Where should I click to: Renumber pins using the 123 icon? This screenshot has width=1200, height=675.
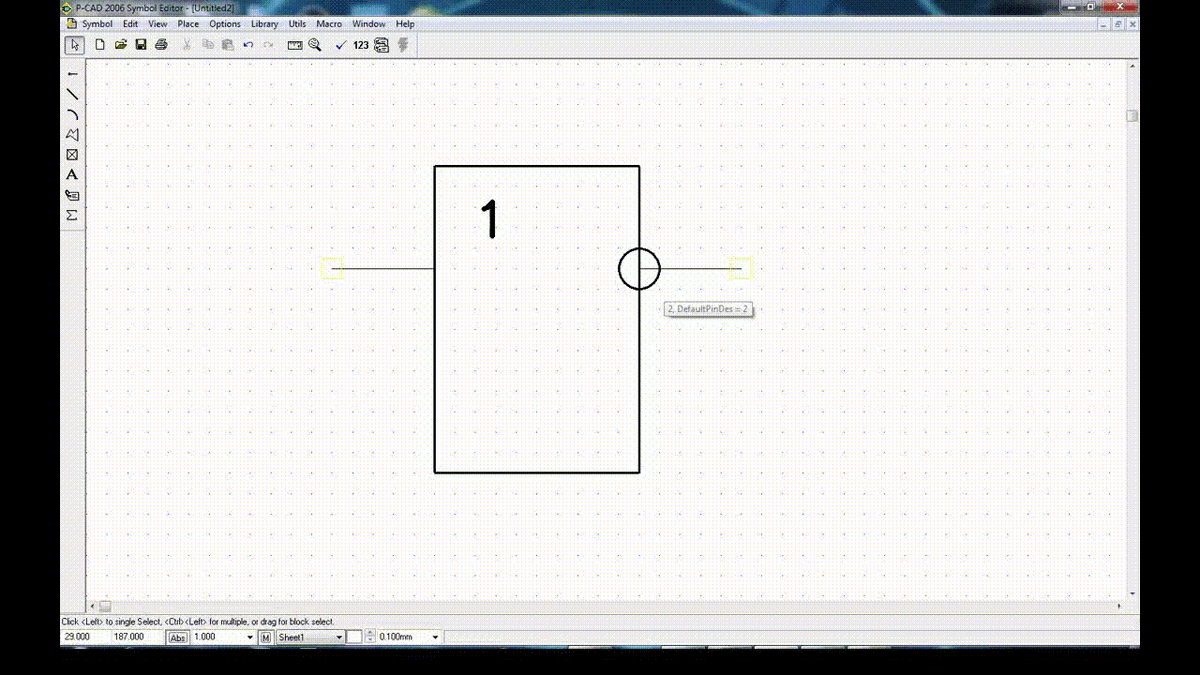(x=361, y=45)
